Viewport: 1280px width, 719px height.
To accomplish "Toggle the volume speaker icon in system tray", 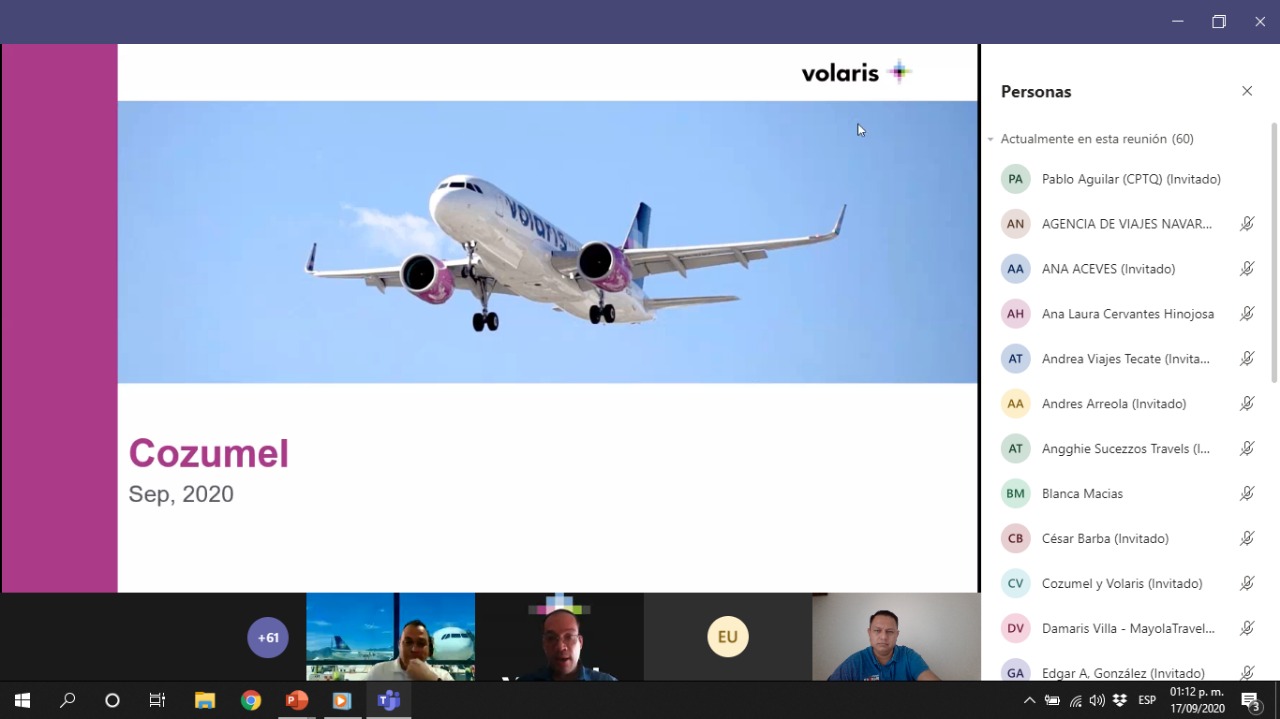I will click(x=1097, y=700).
